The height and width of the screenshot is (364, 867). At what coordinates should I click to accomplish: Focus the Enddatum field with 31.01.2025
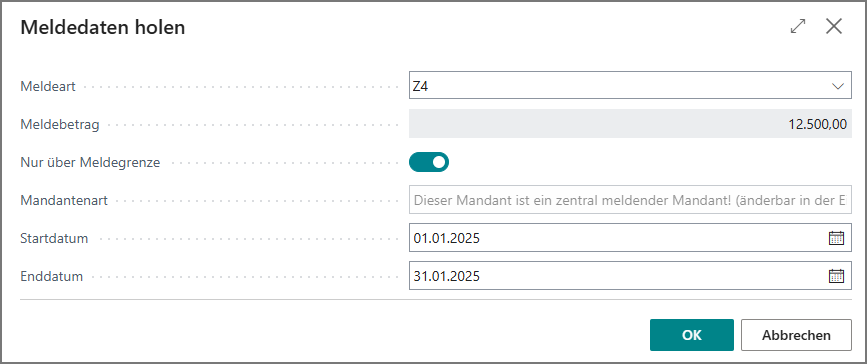tap(630, 275)
